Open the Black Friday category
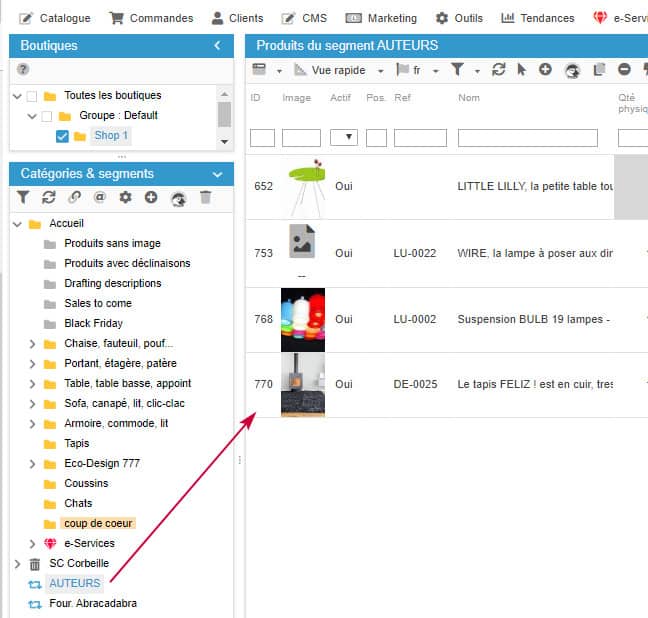 click(91, 324)
